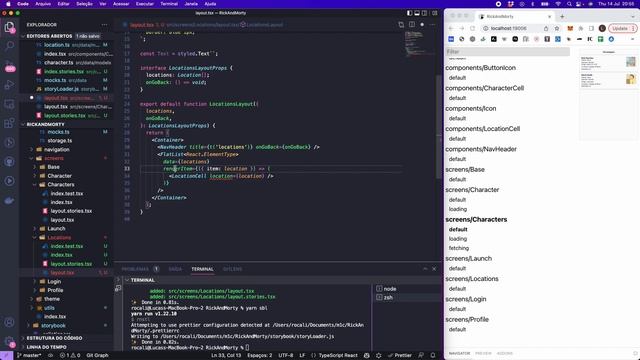
Task: Open the screens/Characters loading story
Action: click(x=458, y=239)
